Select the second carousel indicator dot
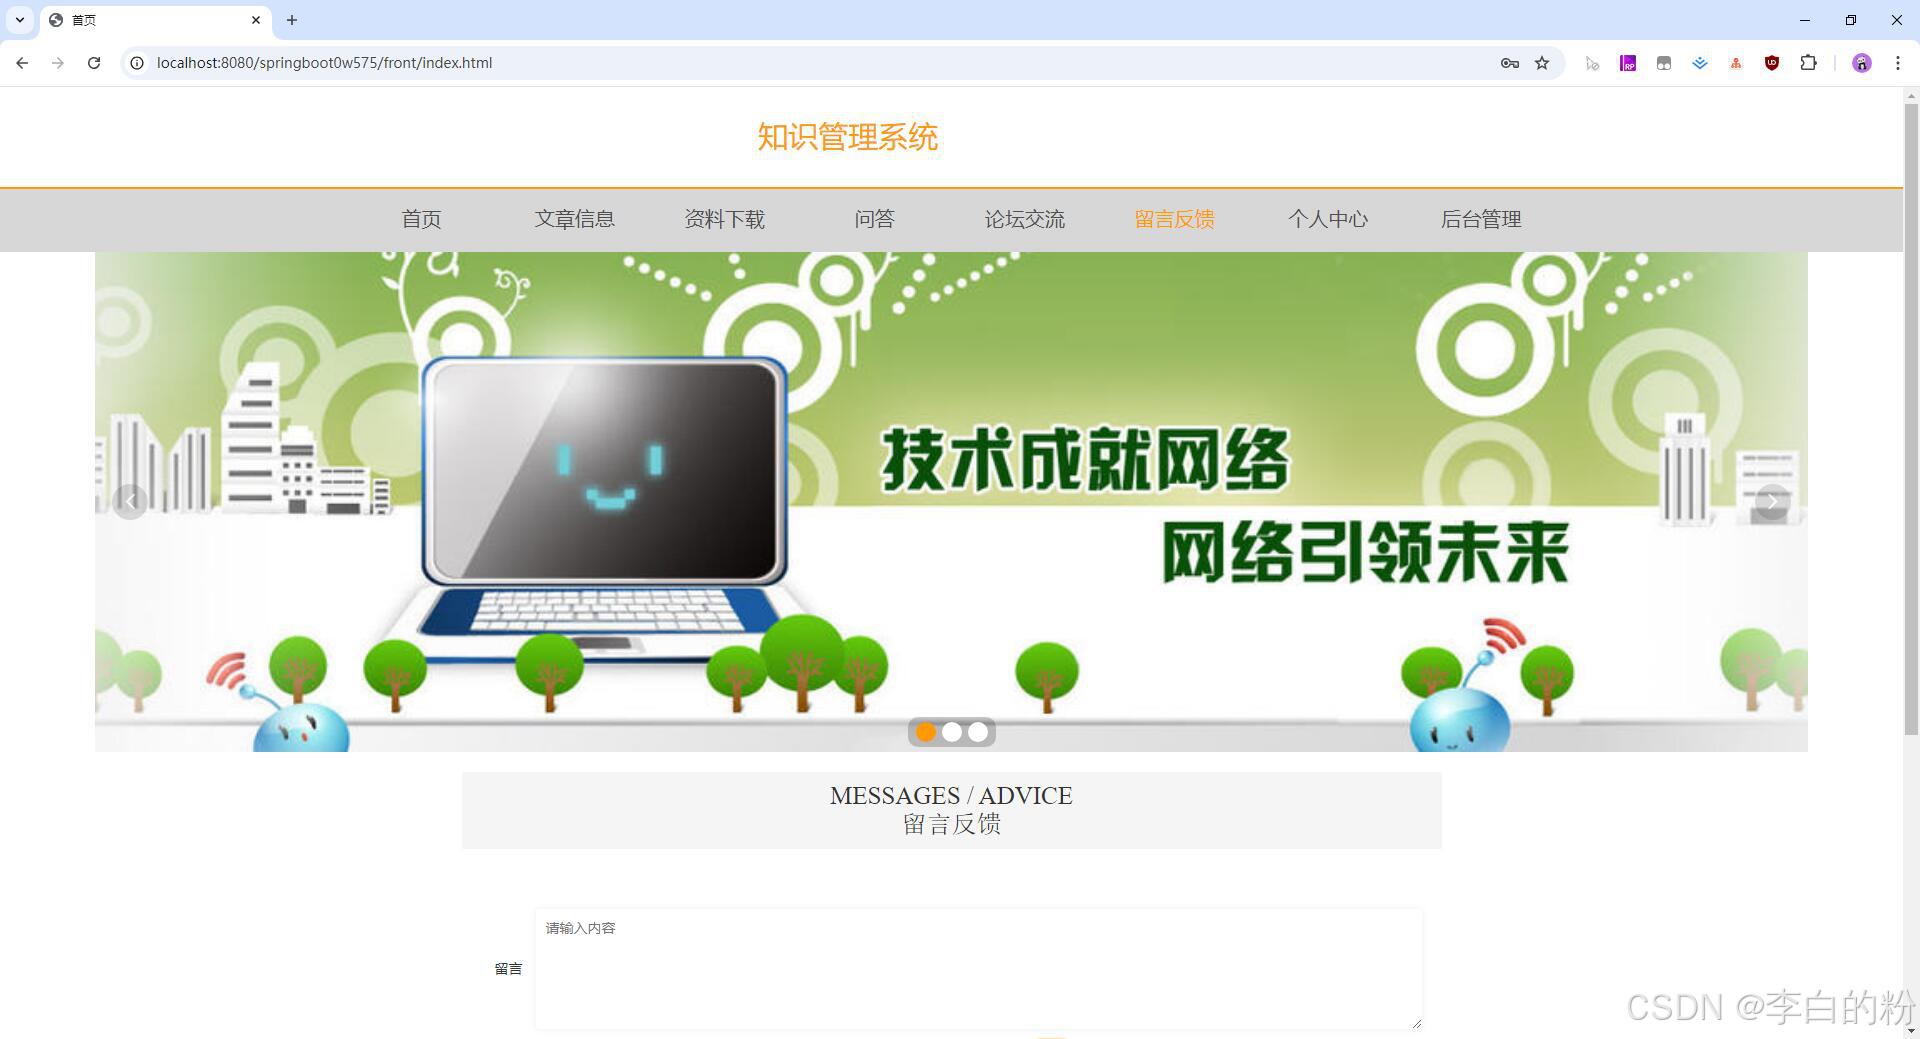This screenshot has height=1039, width=1920. pyautogui.click(x=952, y=732)
